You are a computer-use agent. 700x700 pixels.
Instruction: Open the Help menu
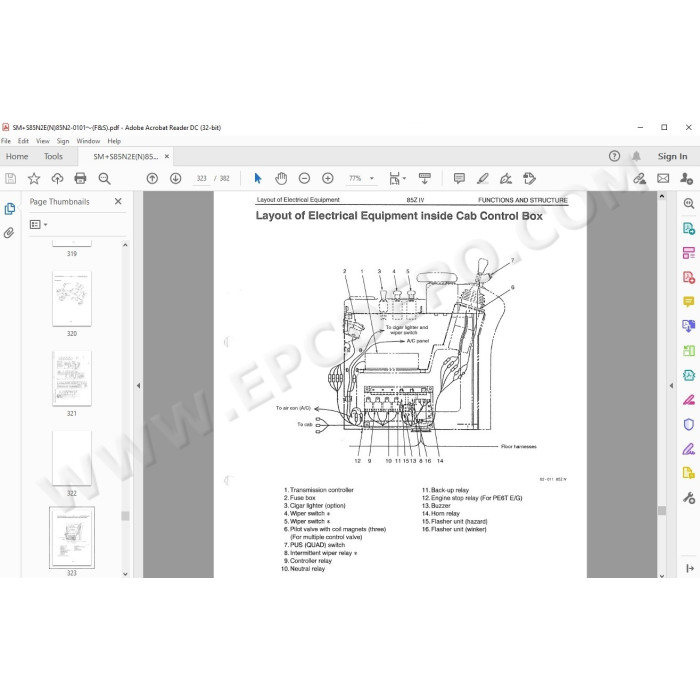(114, 141)
